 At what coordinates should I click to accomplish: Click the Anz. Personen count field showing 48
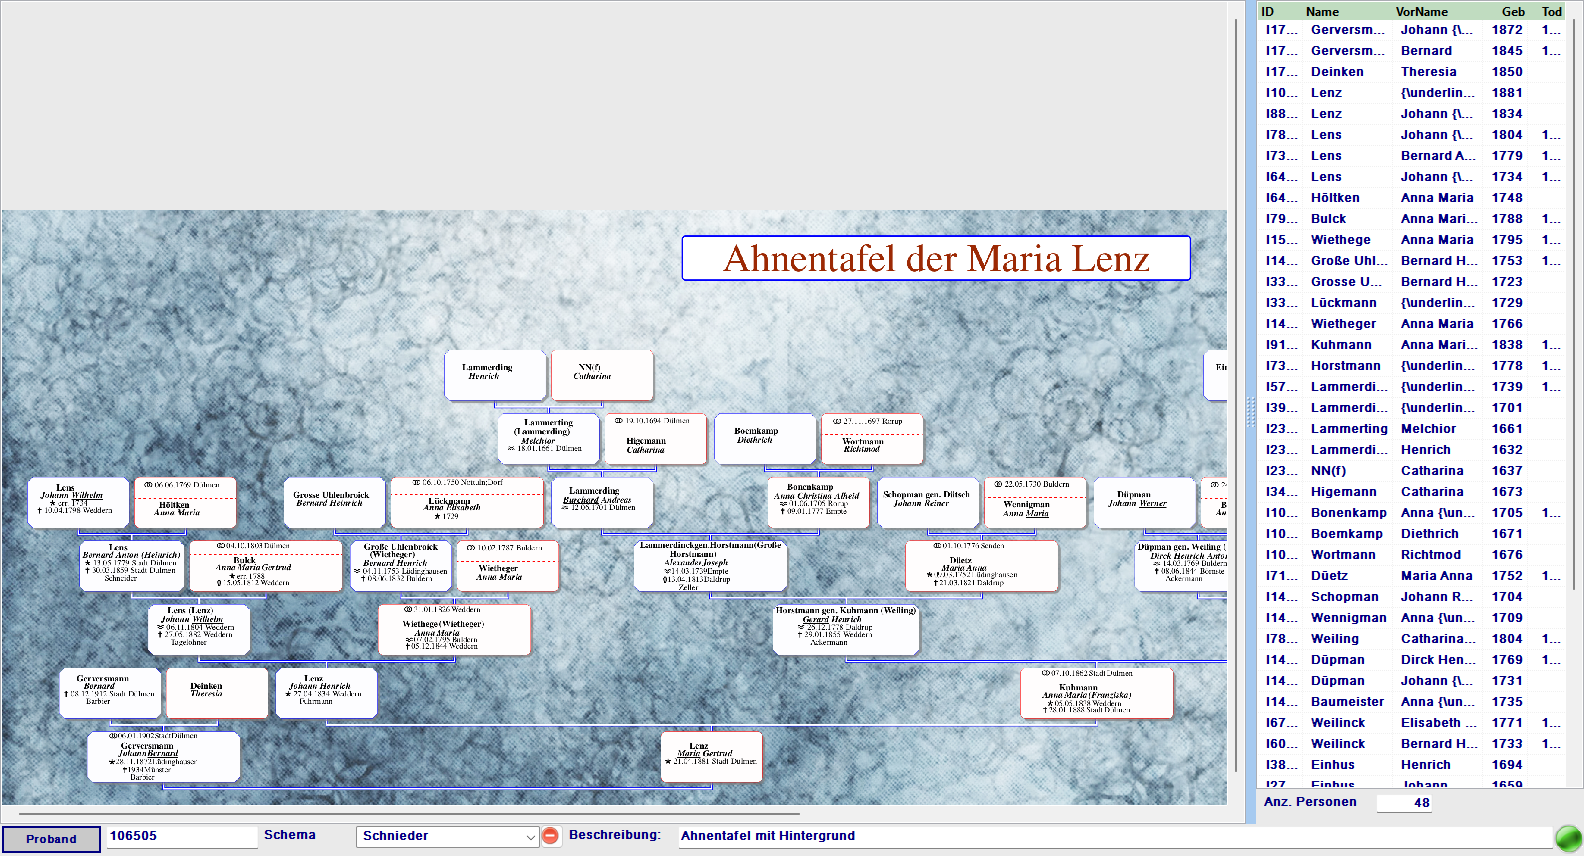click(1404, 803)
